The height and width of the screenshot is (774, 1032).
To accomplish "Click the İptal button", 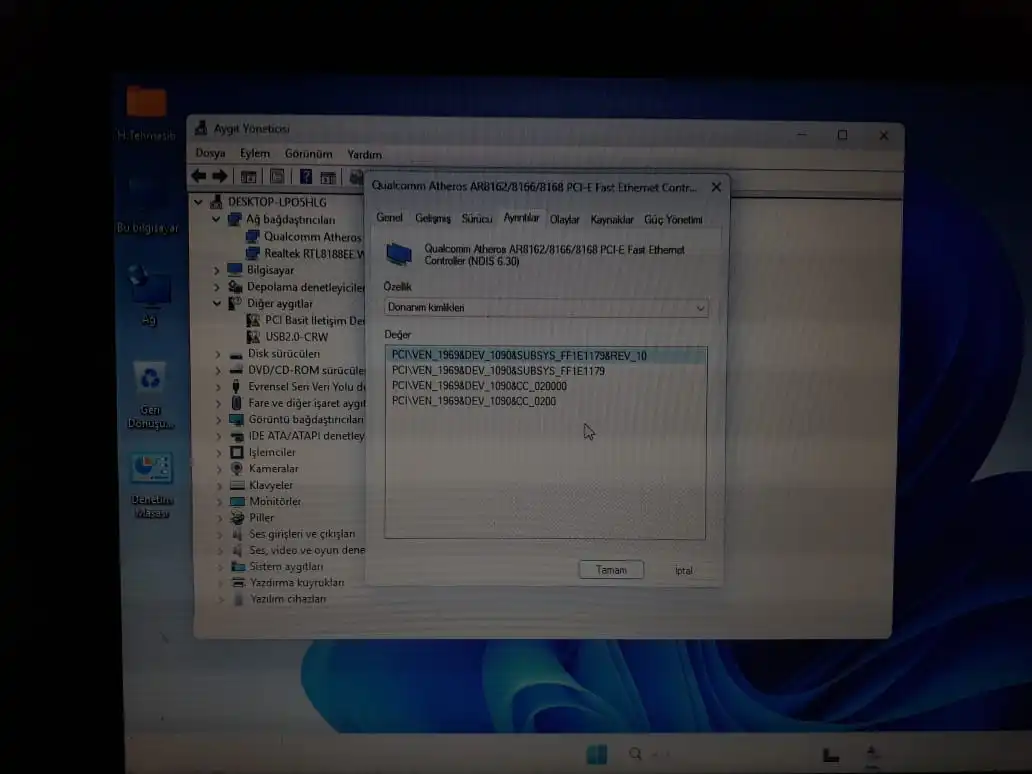I will tap(683, 571).
